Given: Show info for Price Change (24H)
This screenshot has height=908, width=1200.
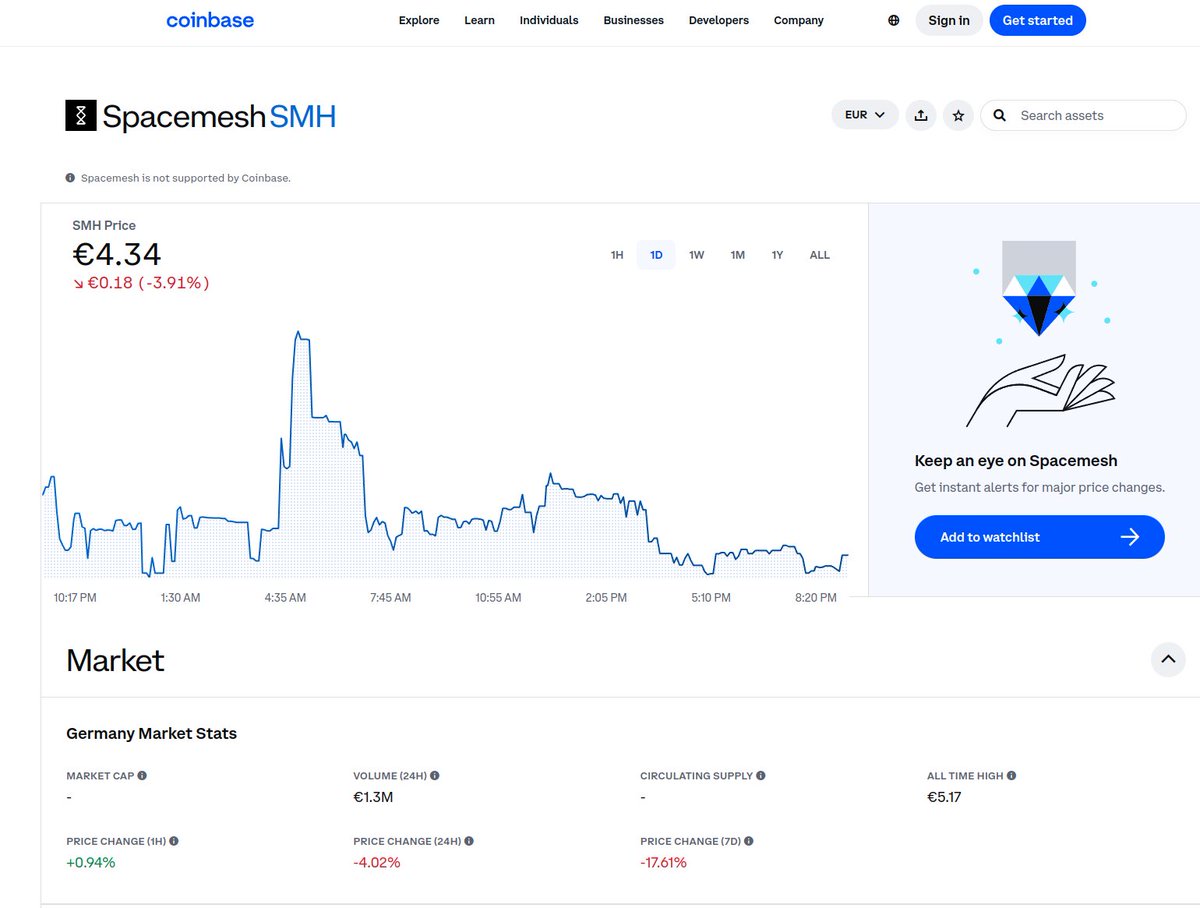Looking at the screenshot, I should (468, 842).
